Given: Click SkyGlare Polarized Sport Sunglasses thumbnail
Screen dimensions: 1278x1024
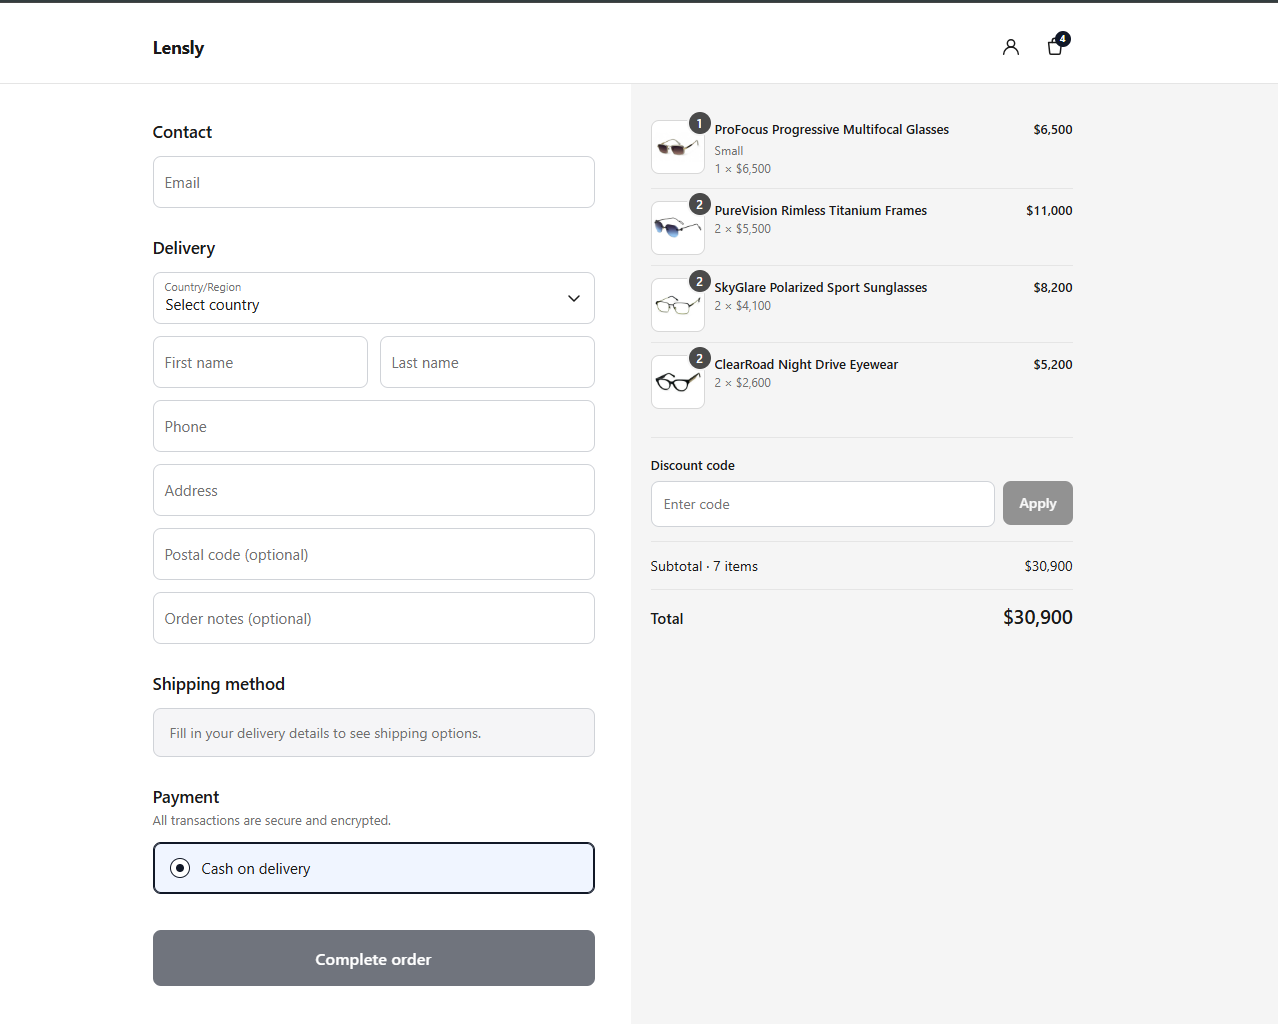Looking at the screenshot, I should (x=678, y=305).
